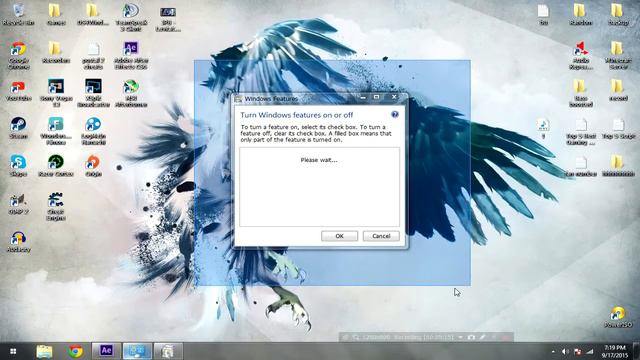Open the Sony Vegas desktop shortcut

point(56,93)
